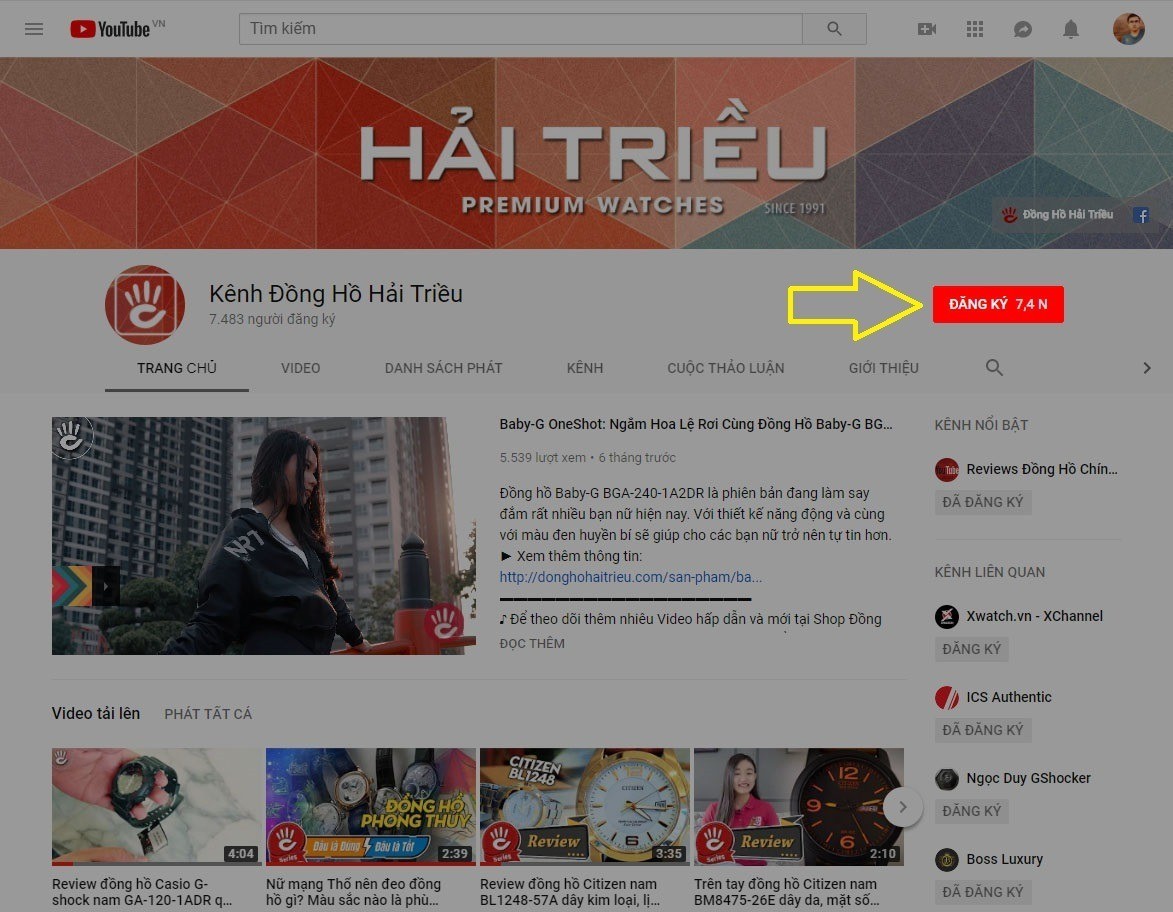1173x912 pixels.
Task: Open the KÊNH tab
Action: point(584,368)
